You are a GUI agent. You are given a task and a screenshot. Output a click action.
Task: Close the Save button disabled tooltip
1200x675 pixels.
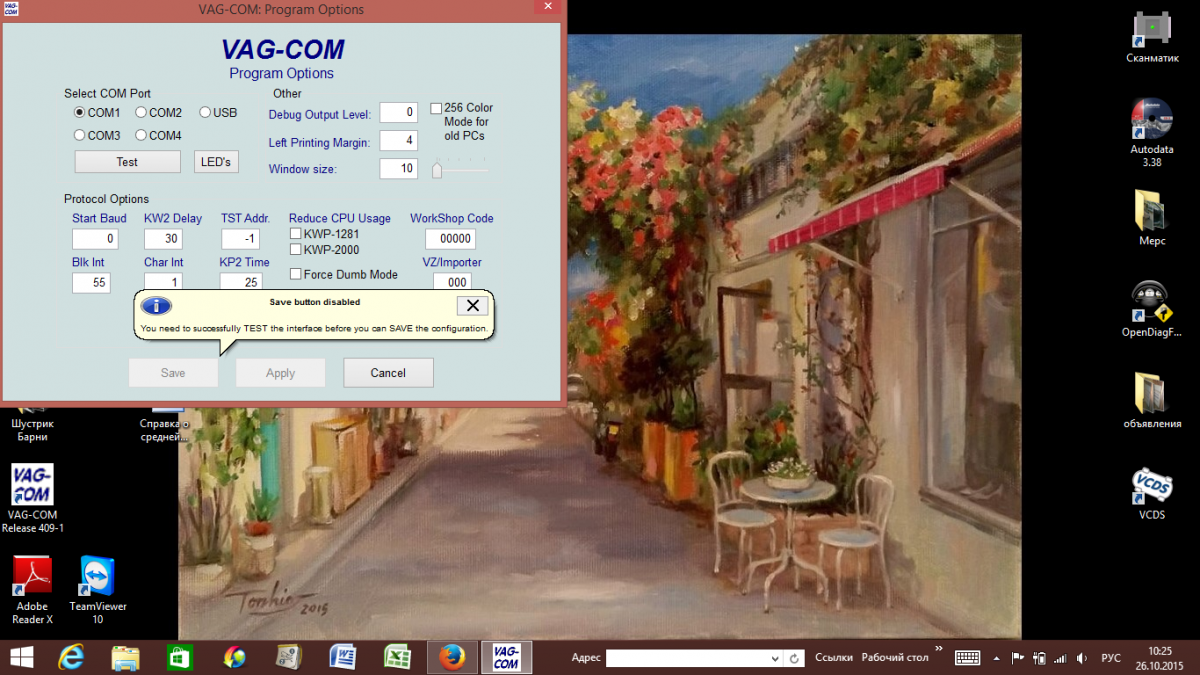click(473, 306)
